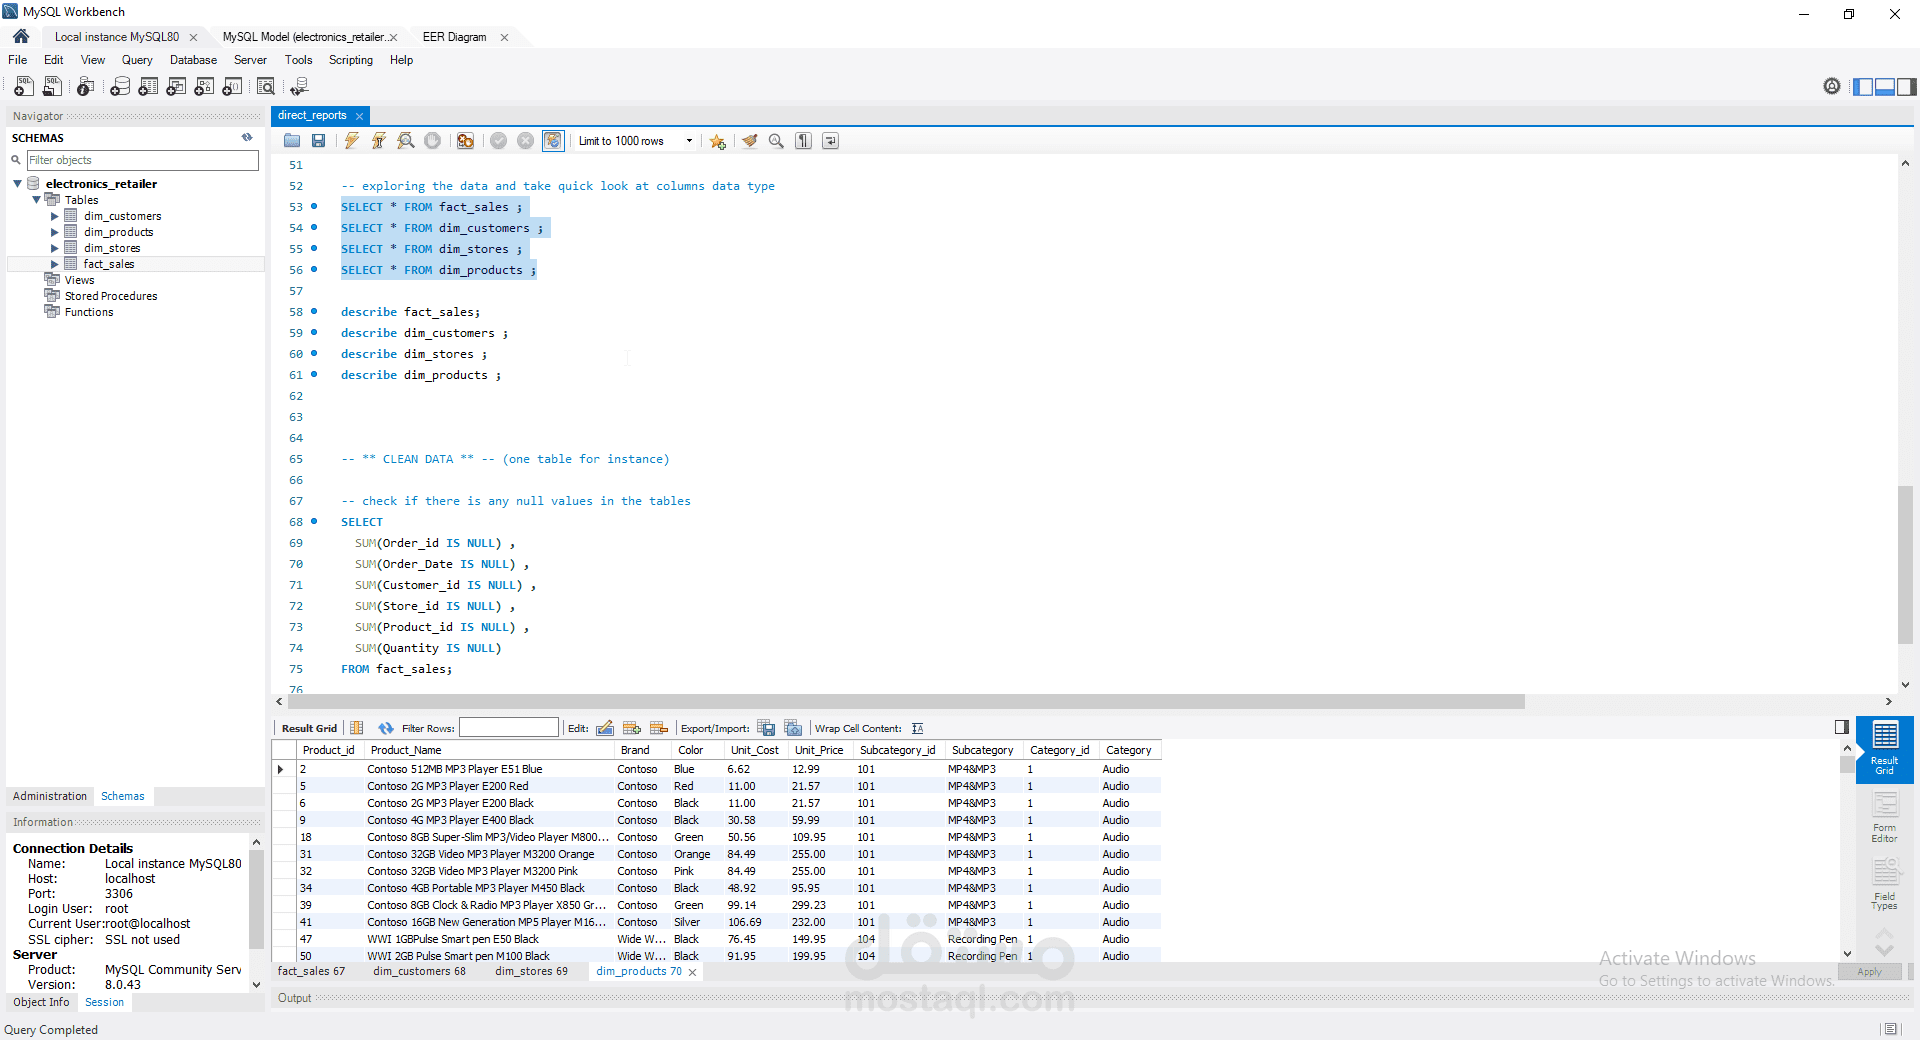Open the Field Types view
Image resolution: width=1920 pixels, height=1040 pixels.
coord(1885,885)
